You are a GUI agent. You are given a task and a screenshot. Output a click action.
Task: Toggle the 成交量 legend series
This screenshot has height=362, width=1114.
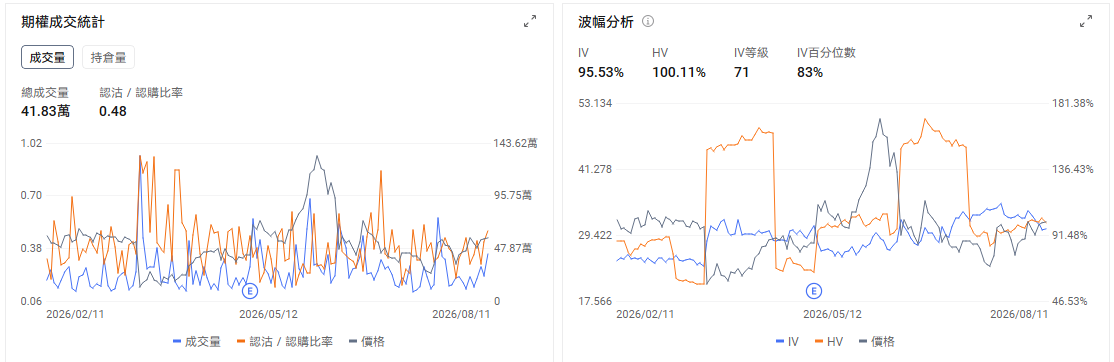pyautogui.click(x=197, y=342)
